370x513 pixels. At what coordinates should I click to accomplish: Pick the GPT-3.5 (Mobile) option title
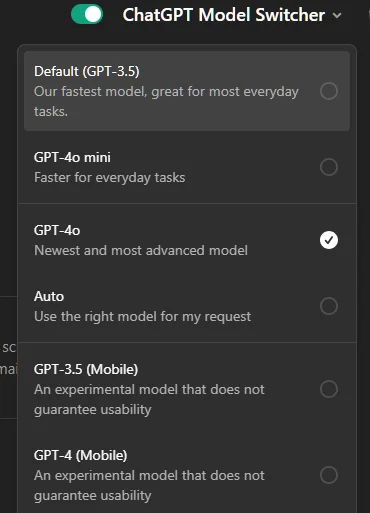point(86,369)
